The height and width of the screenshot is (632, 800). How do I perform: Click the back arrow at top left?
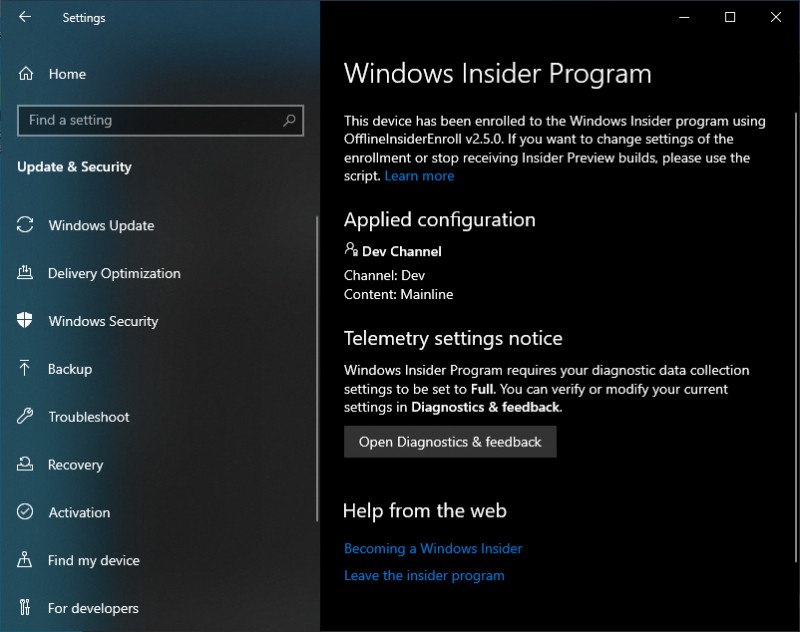click(23, 16)
